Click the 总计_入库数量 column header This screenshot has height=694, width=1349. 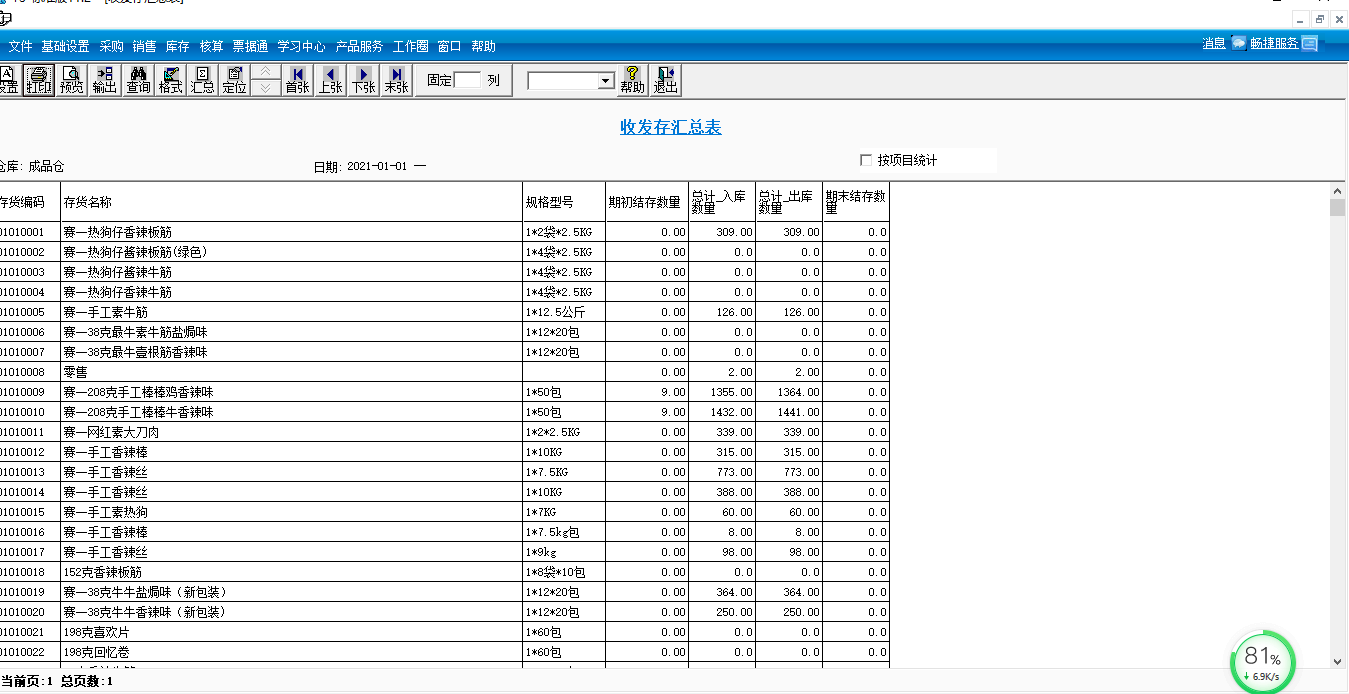[722, 202]
